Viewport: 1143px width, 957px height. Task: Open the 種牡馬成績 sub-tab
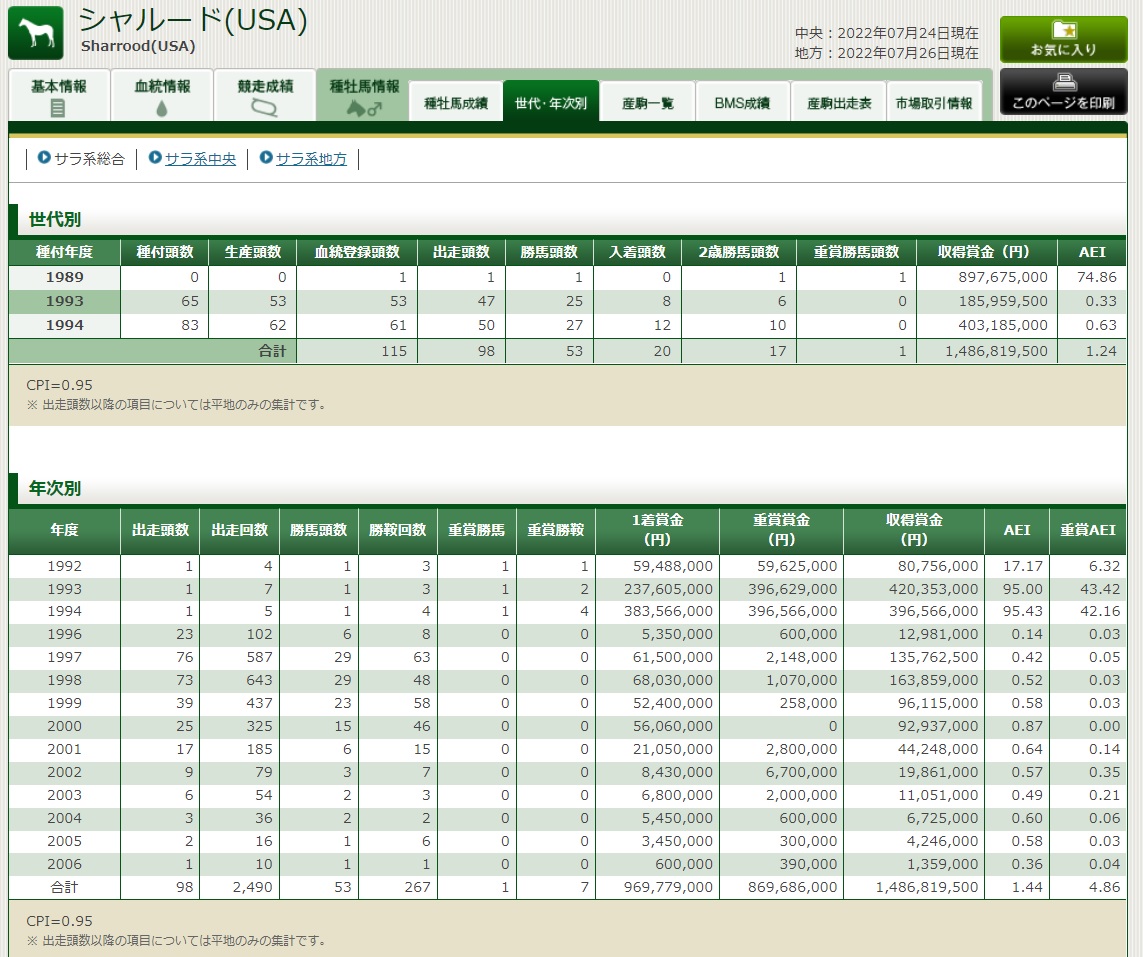tap(456, 103)
